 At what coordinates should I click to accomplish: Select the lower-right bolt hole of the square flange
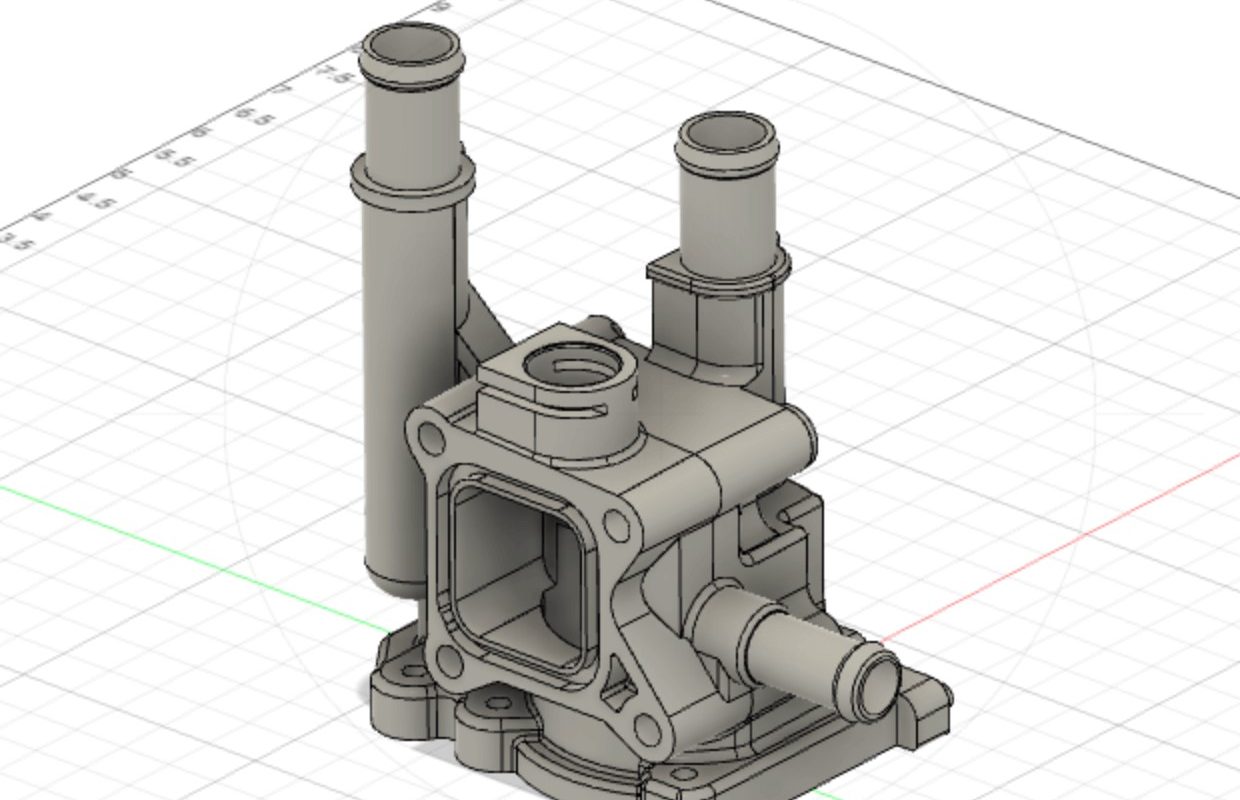[x=647, y=728]
